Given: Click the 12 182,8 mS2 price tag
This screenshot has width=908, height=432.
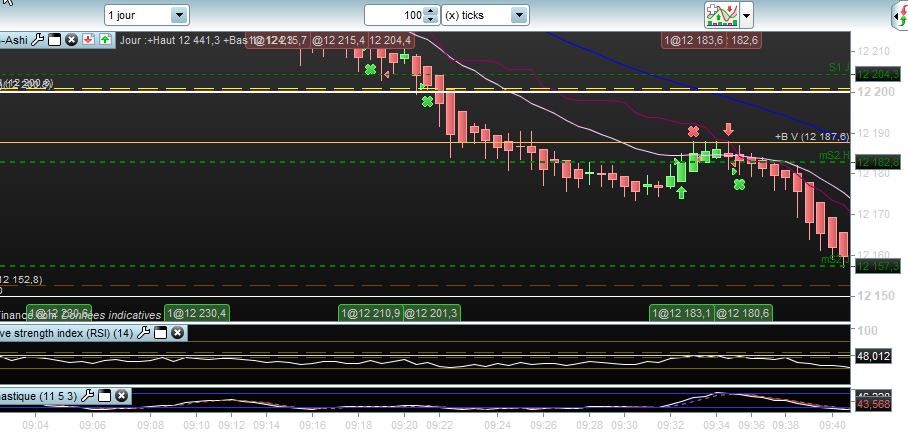Looking at the screenshot, I should 877,162.
